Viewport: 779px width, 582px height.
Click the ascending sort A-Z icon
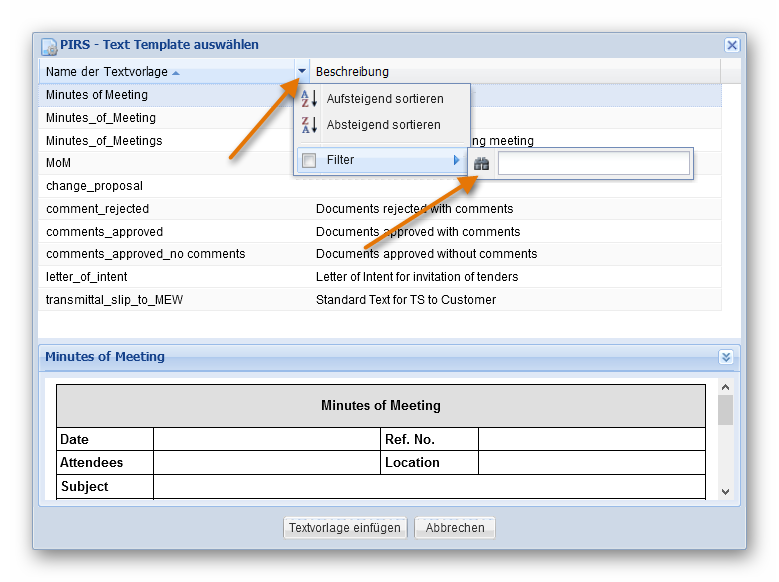[x=309, y=99]
